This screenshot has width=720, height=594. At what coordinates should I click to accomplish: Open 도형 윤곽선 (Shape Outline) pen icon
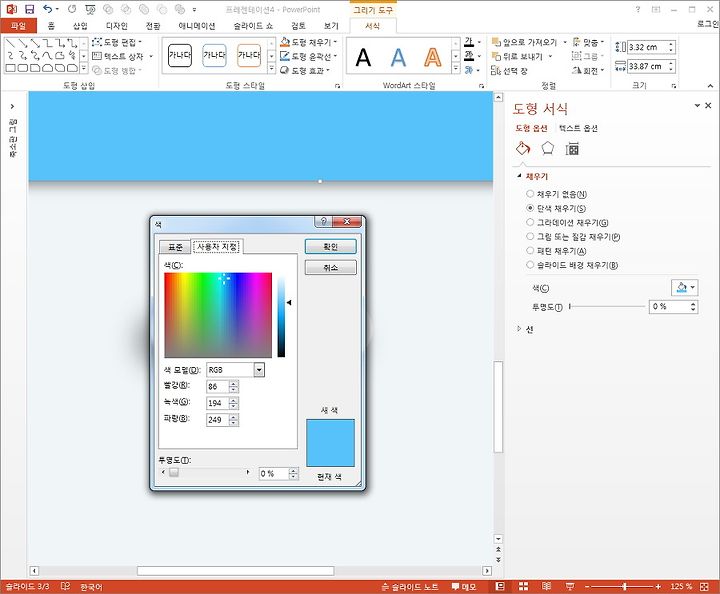[x=285, y=56]
